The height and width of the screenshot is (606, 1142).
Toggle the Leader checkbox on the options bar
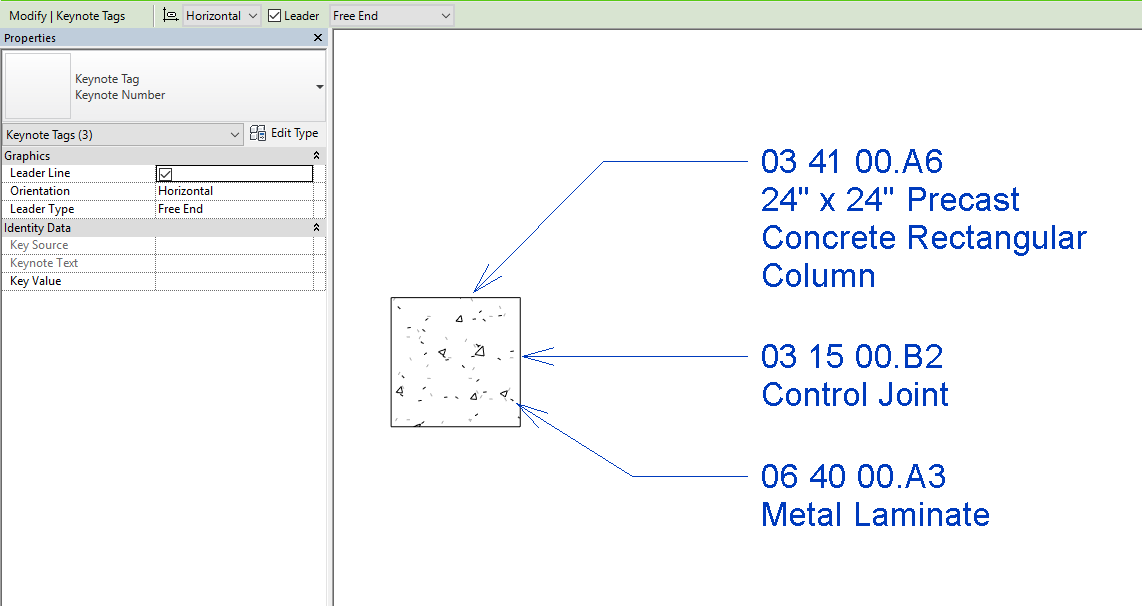tap(273, 15)
